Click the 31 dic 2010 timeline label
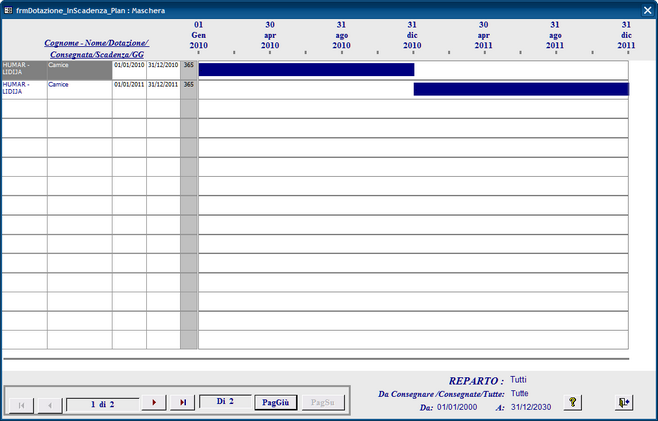 412,35
